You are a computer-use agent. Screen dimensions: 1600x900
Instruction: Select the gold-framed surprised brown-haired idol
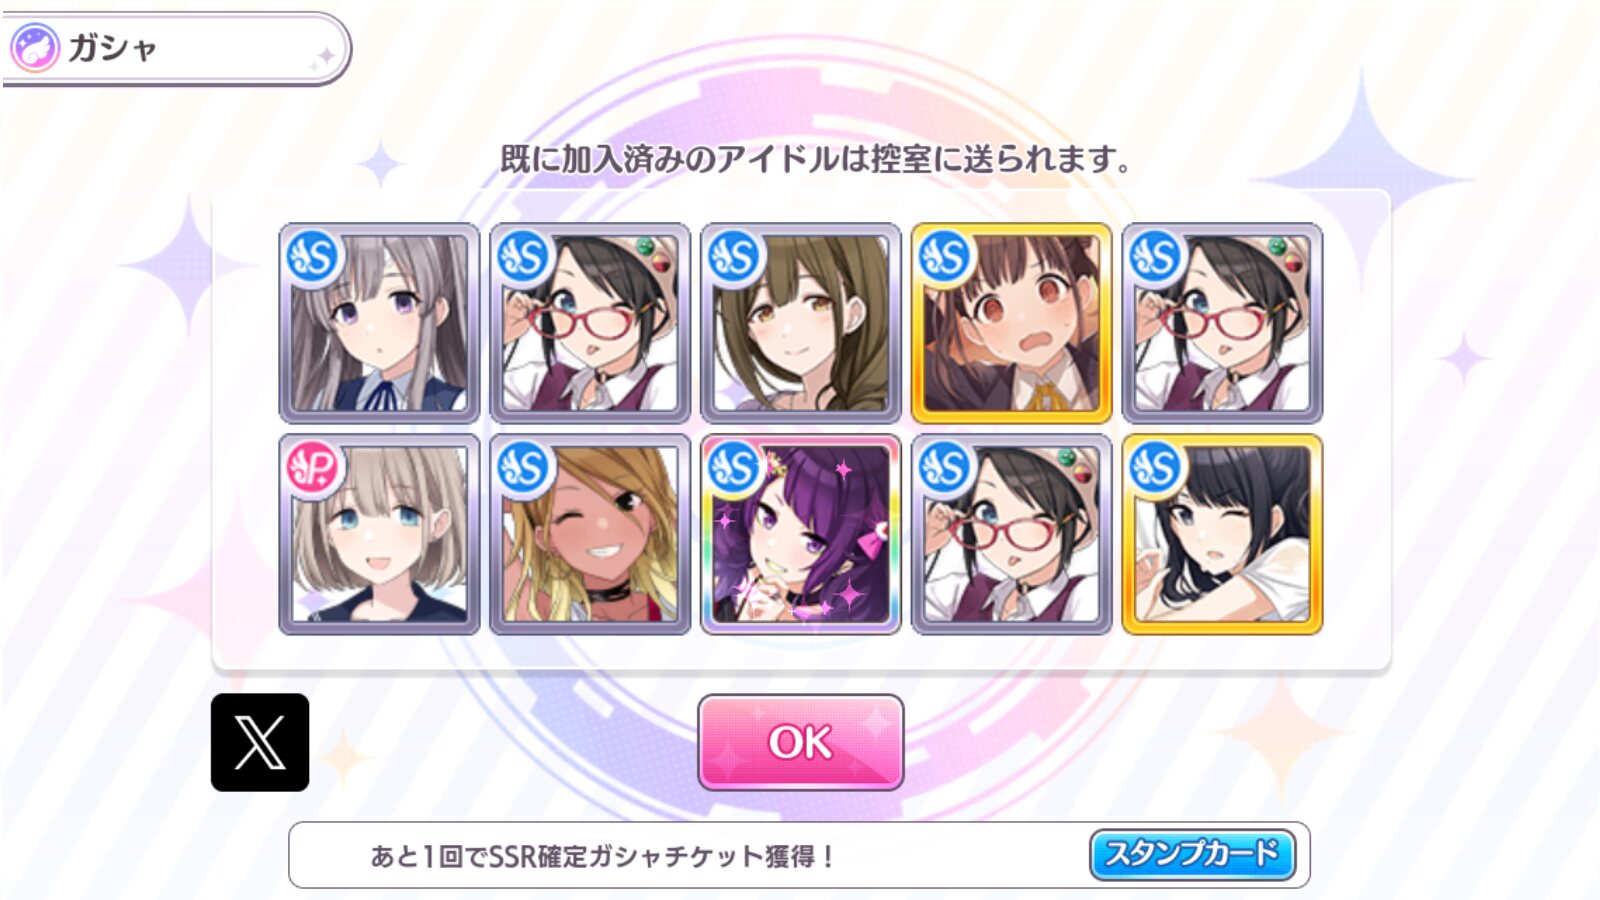(x=1012, y=323)
